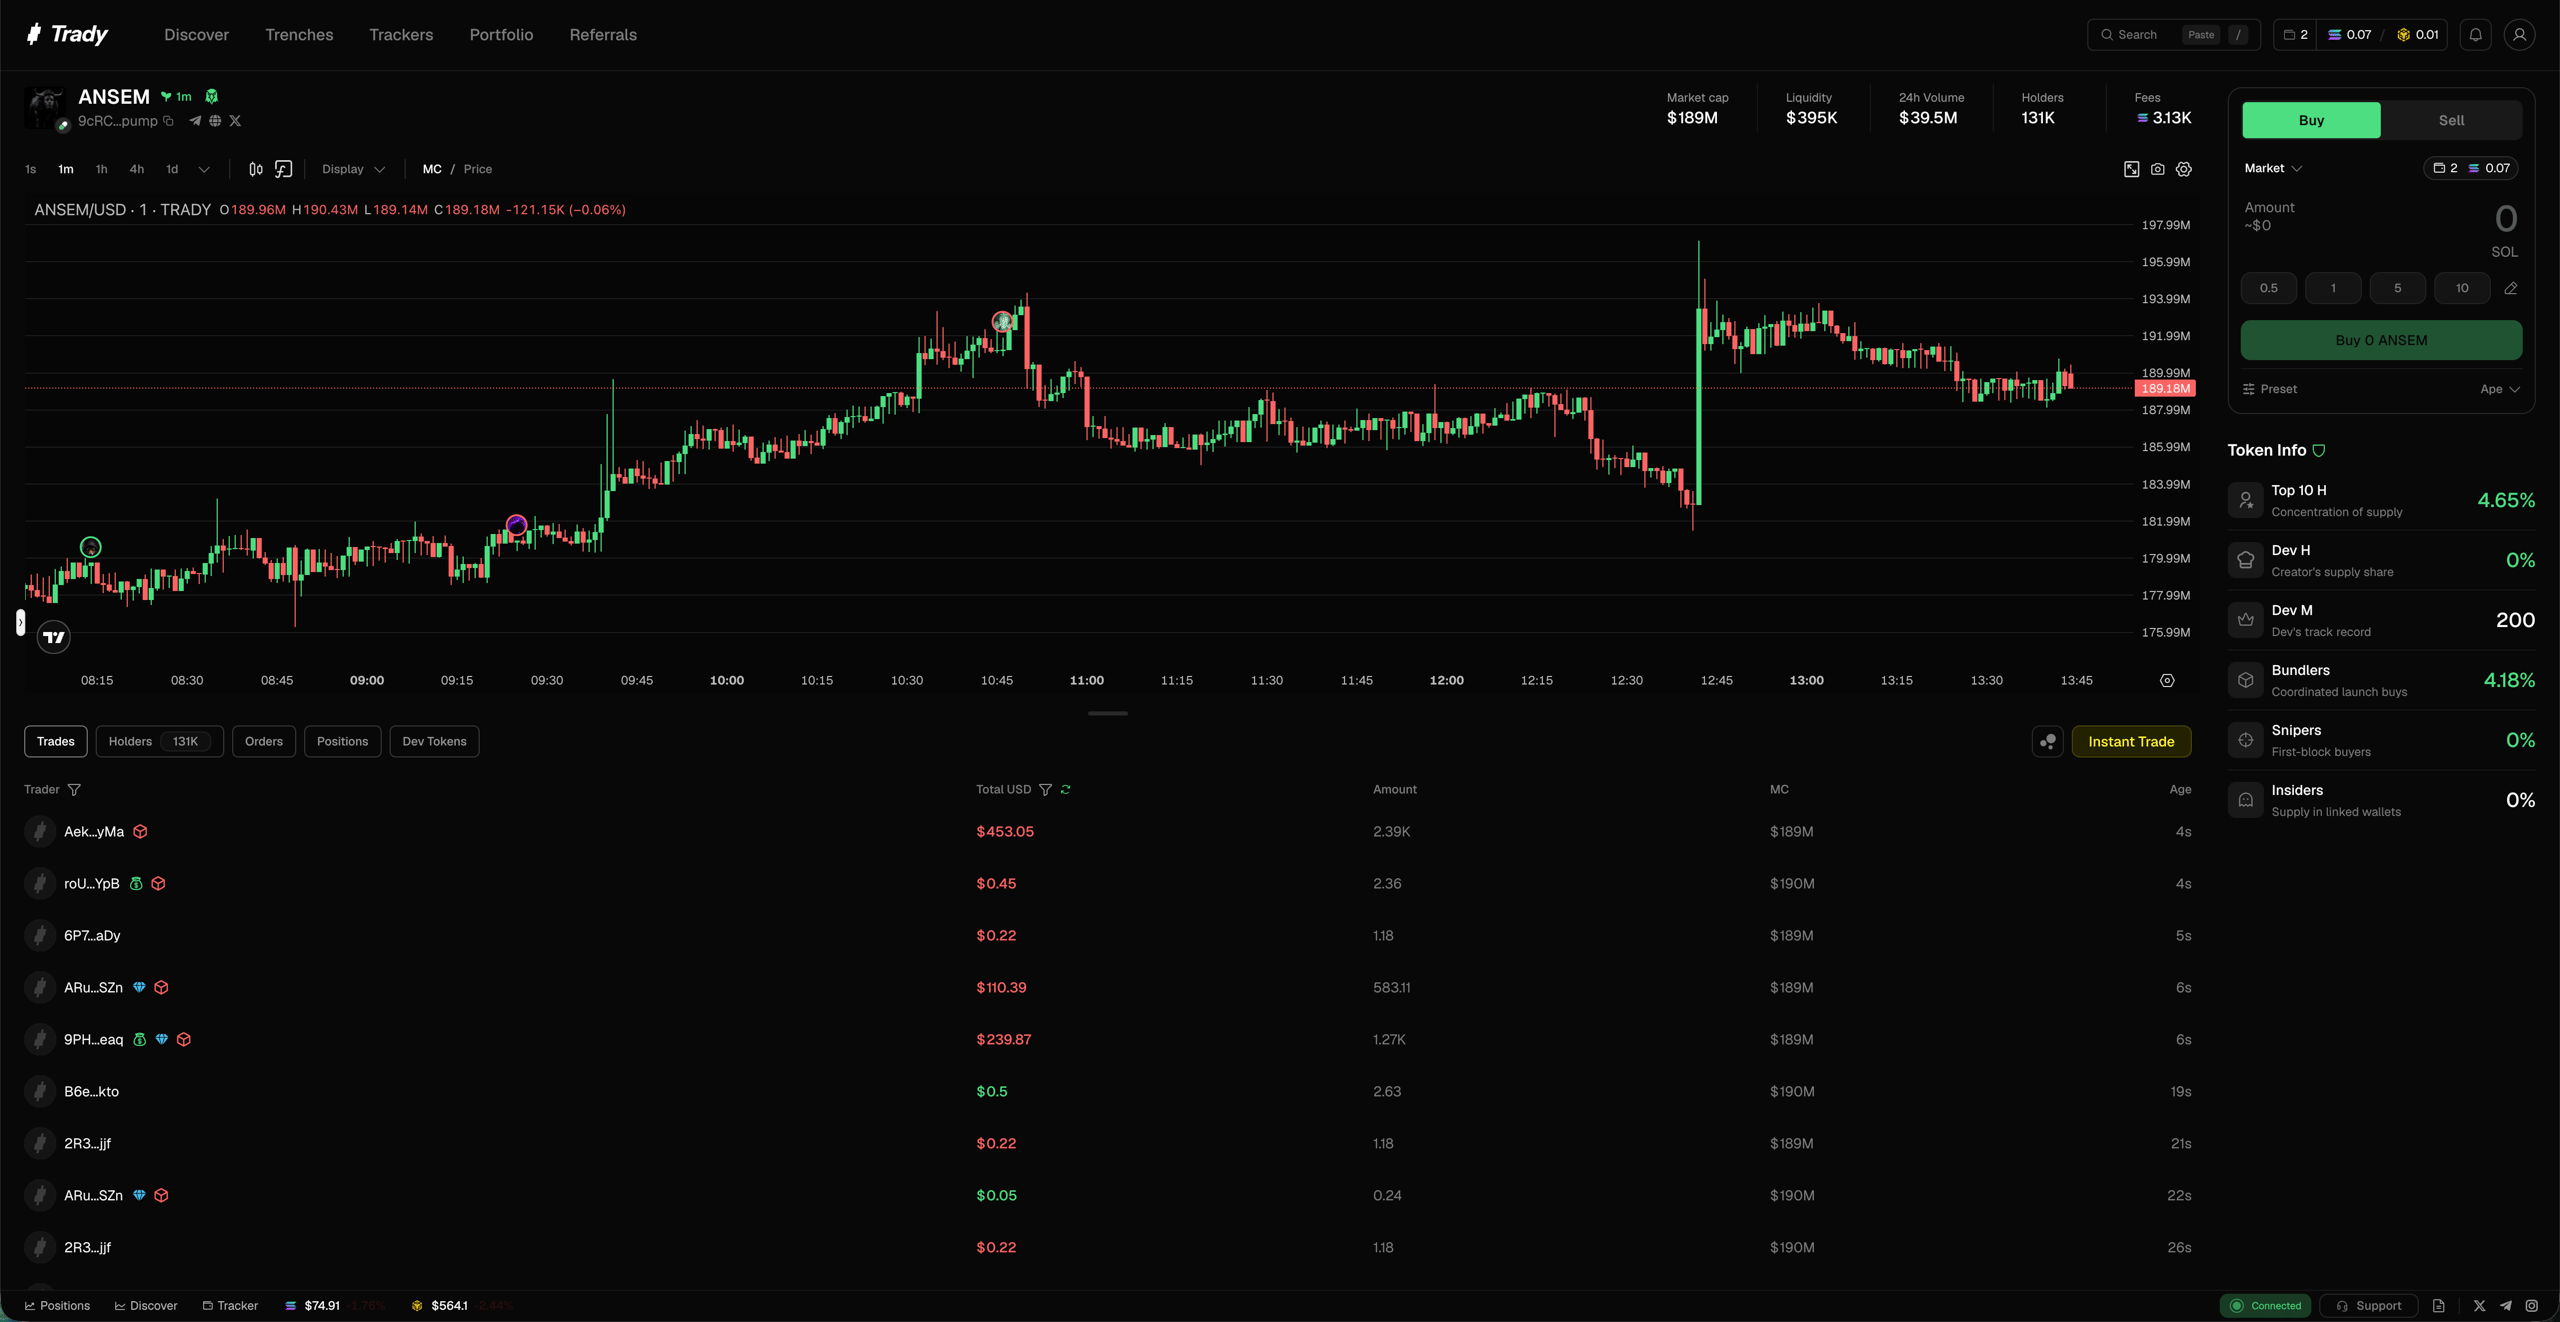
Task: Select the 10 SOL quick amount
Action: point(2462,288)
